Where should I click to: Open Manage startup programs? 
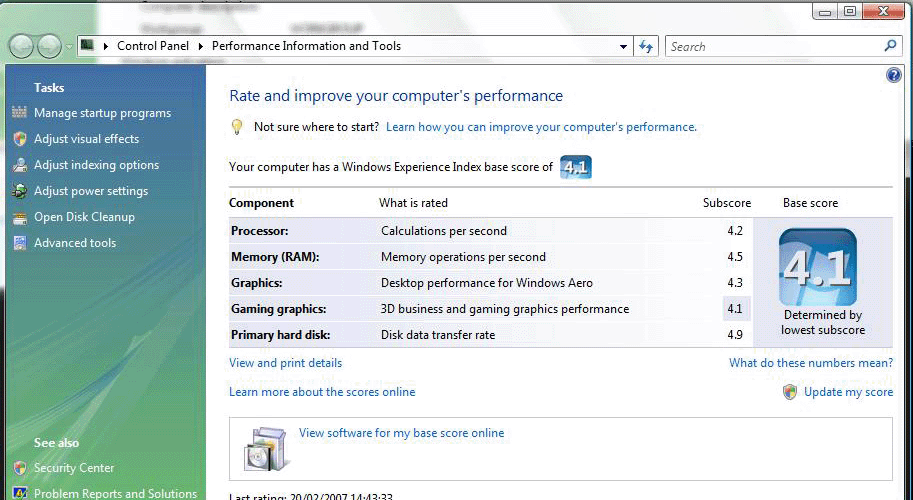102,113
